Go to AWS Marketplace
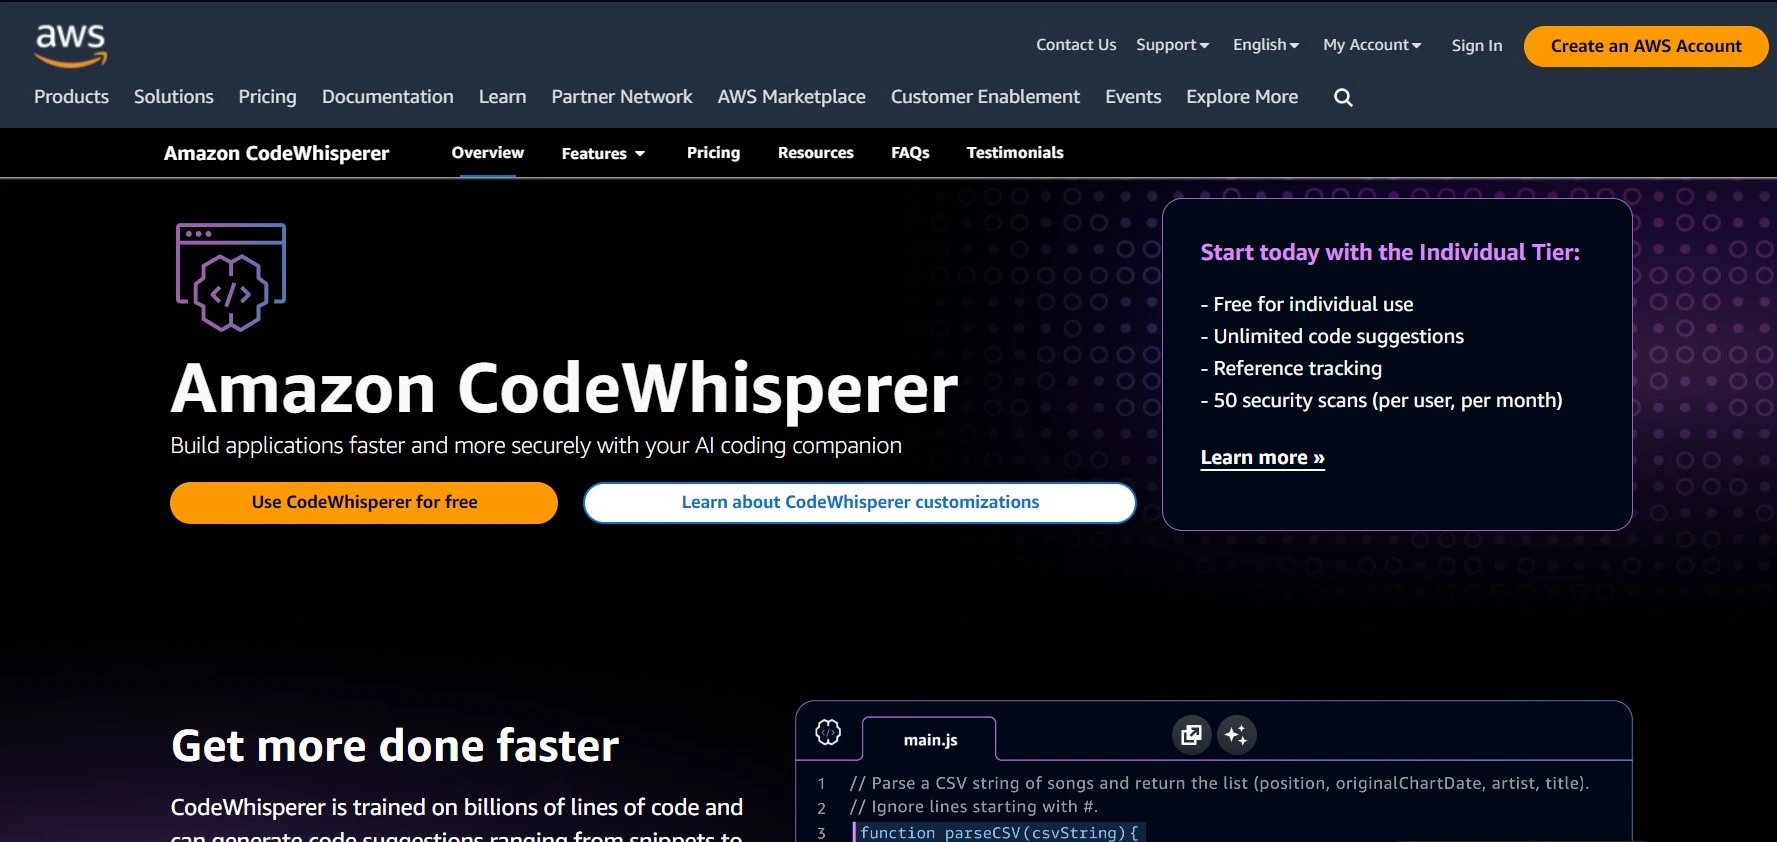The height and width of the screenshot is (842, 1777). tap(791, 97)
